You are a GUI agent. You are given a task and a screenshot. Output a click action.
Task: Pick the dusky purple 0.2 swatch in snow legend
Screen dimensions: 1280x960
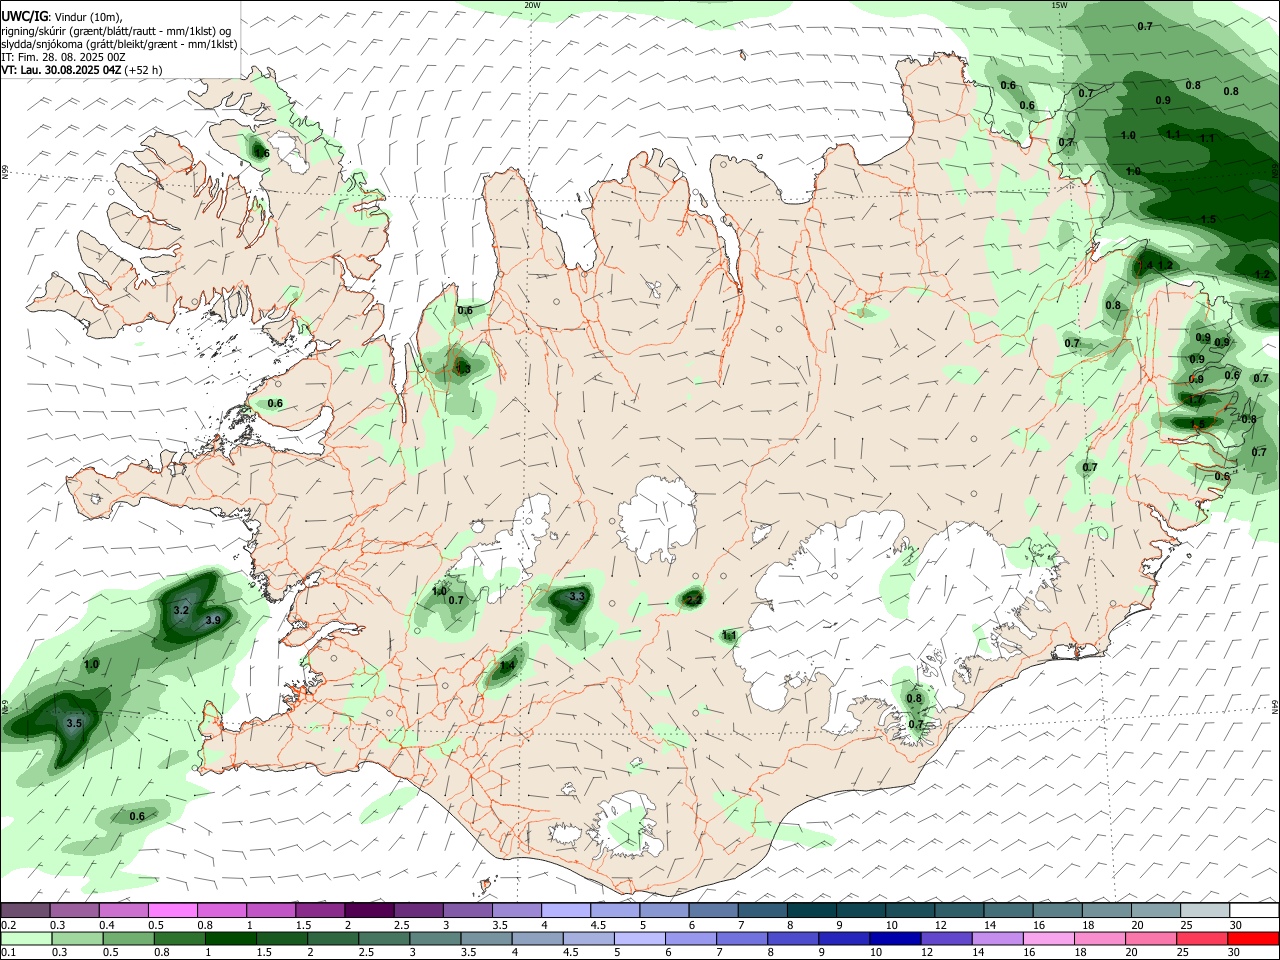click(25, 910)
